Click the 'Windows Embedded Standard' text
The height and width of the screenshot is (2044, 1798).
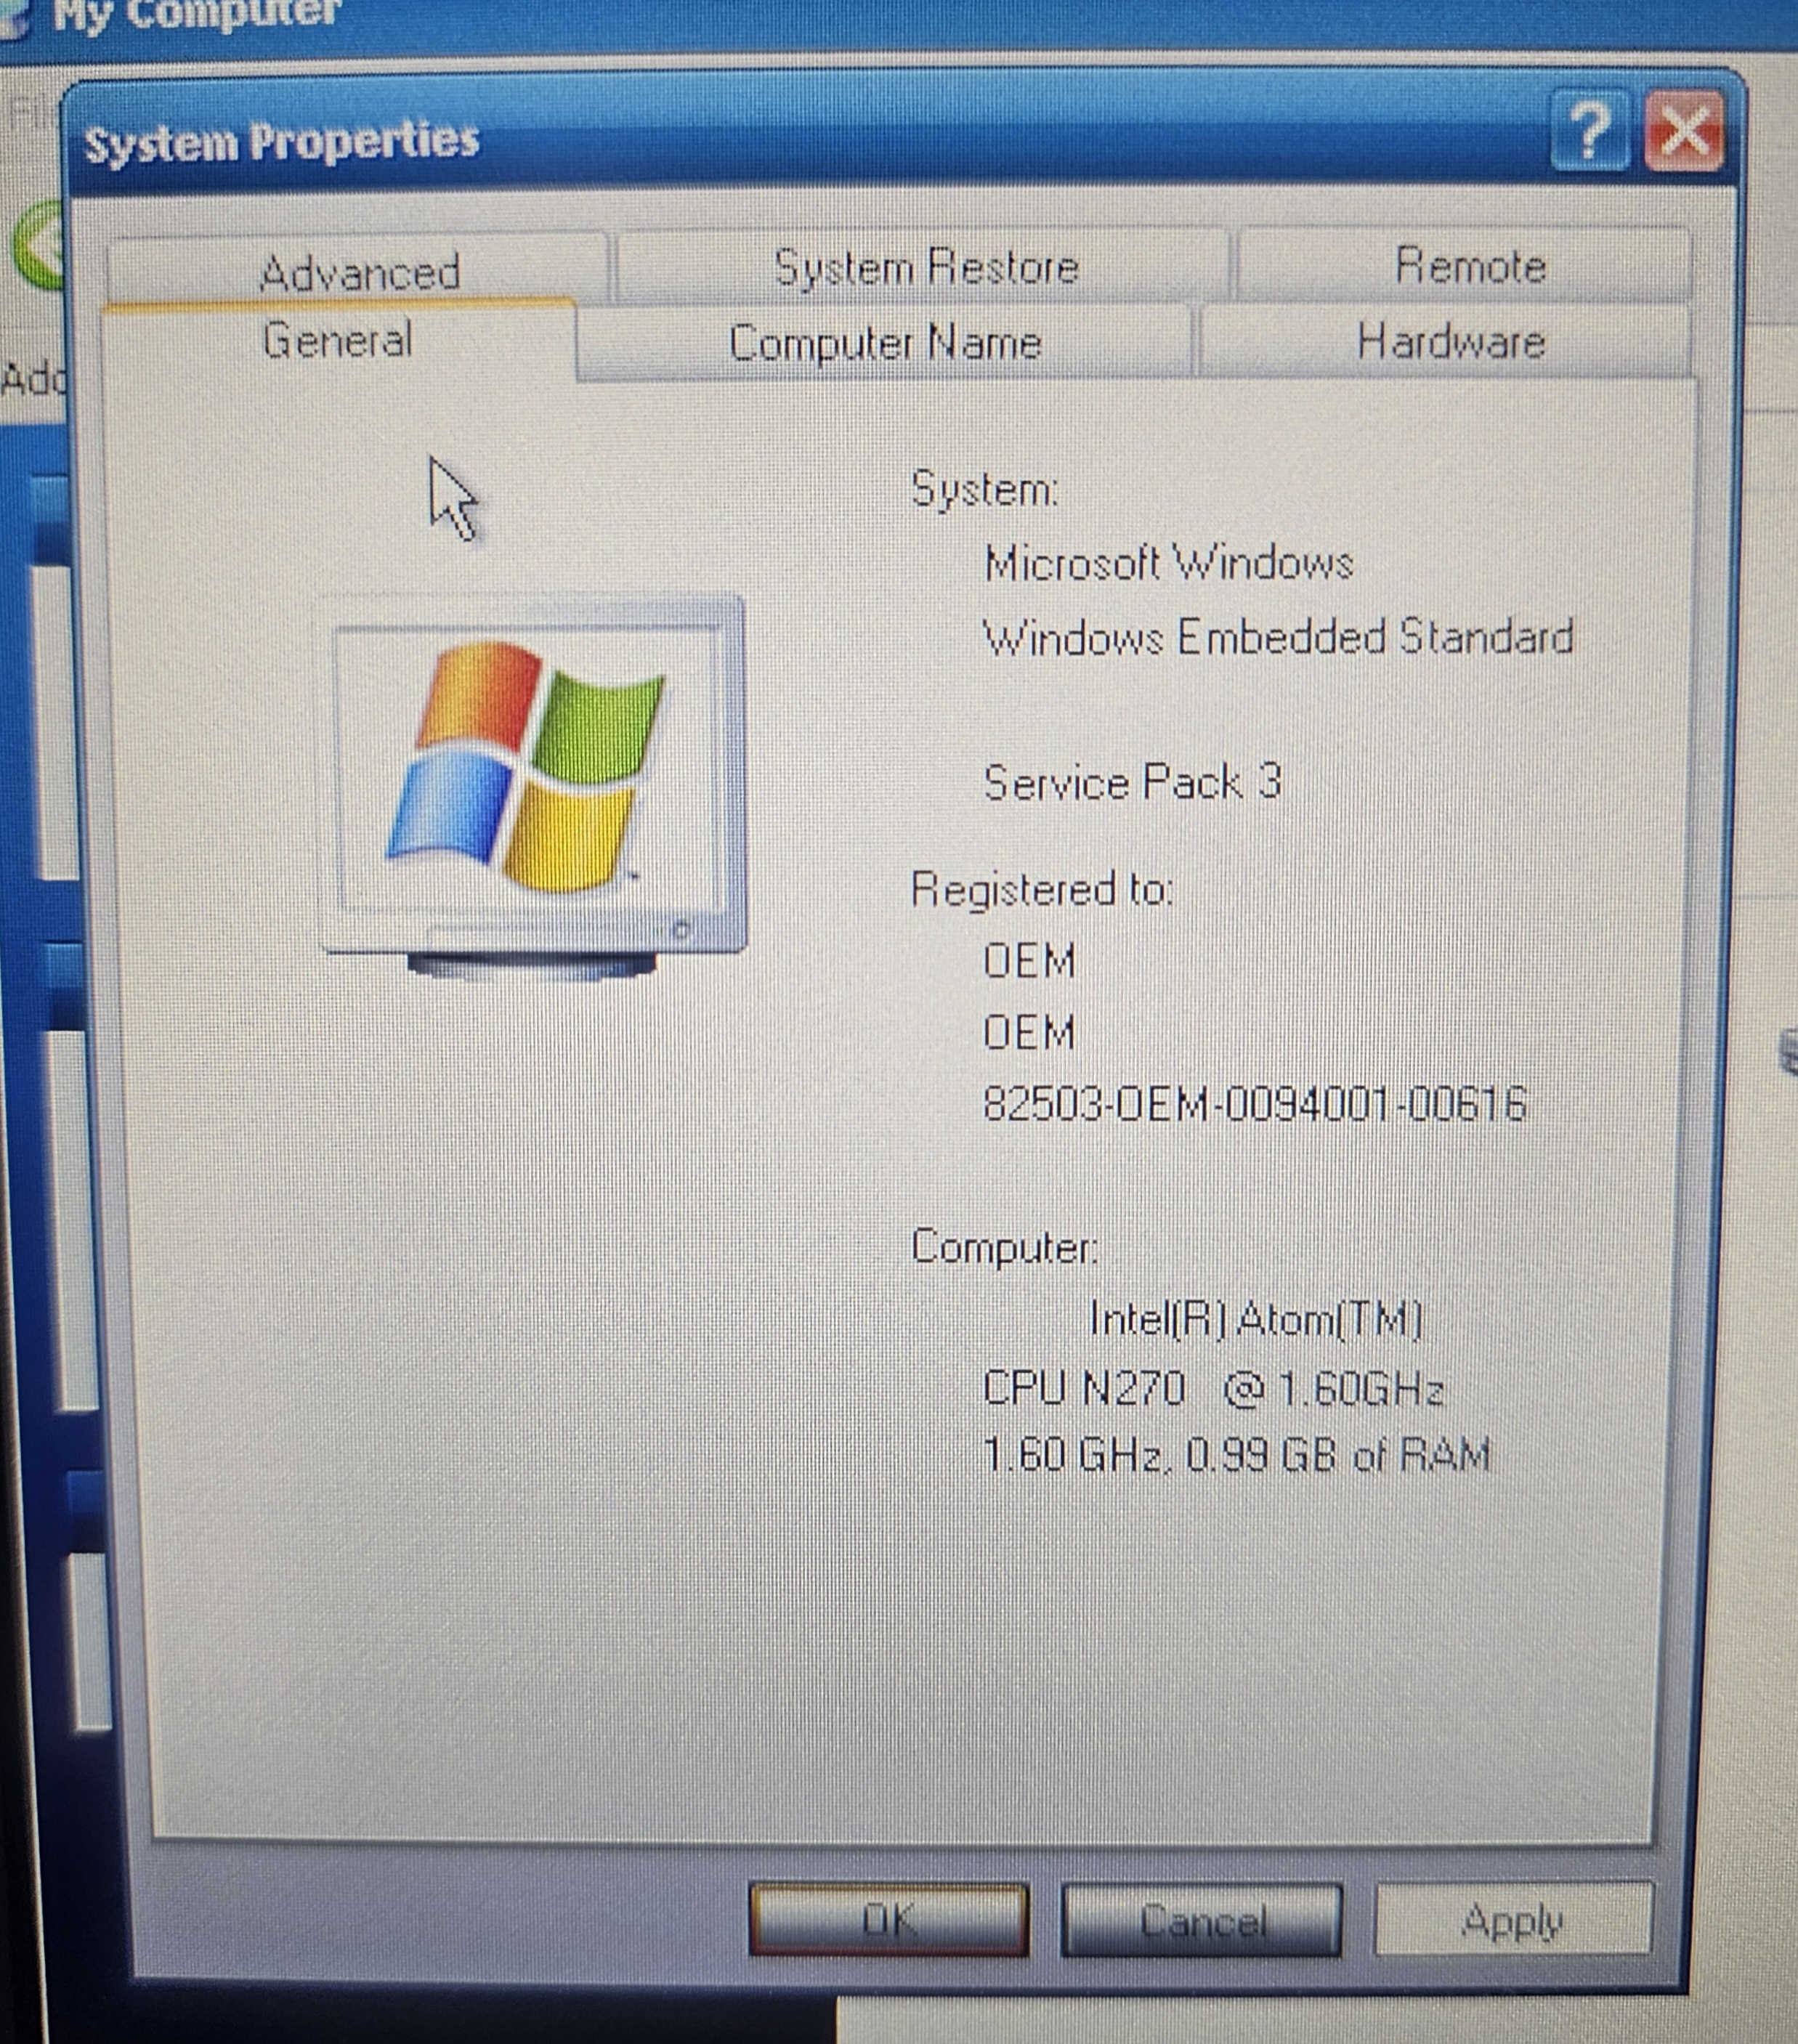[x=1278, y=637]
